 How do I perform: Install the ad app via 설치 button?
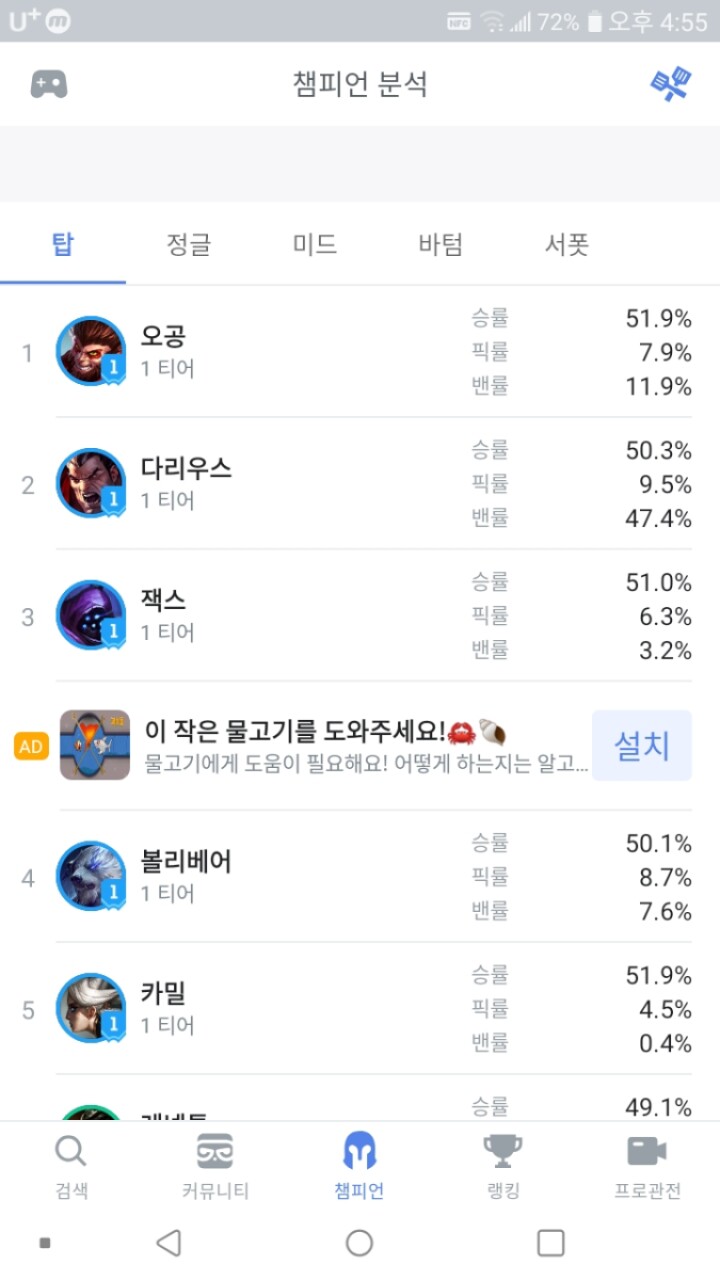coord(642,746)
